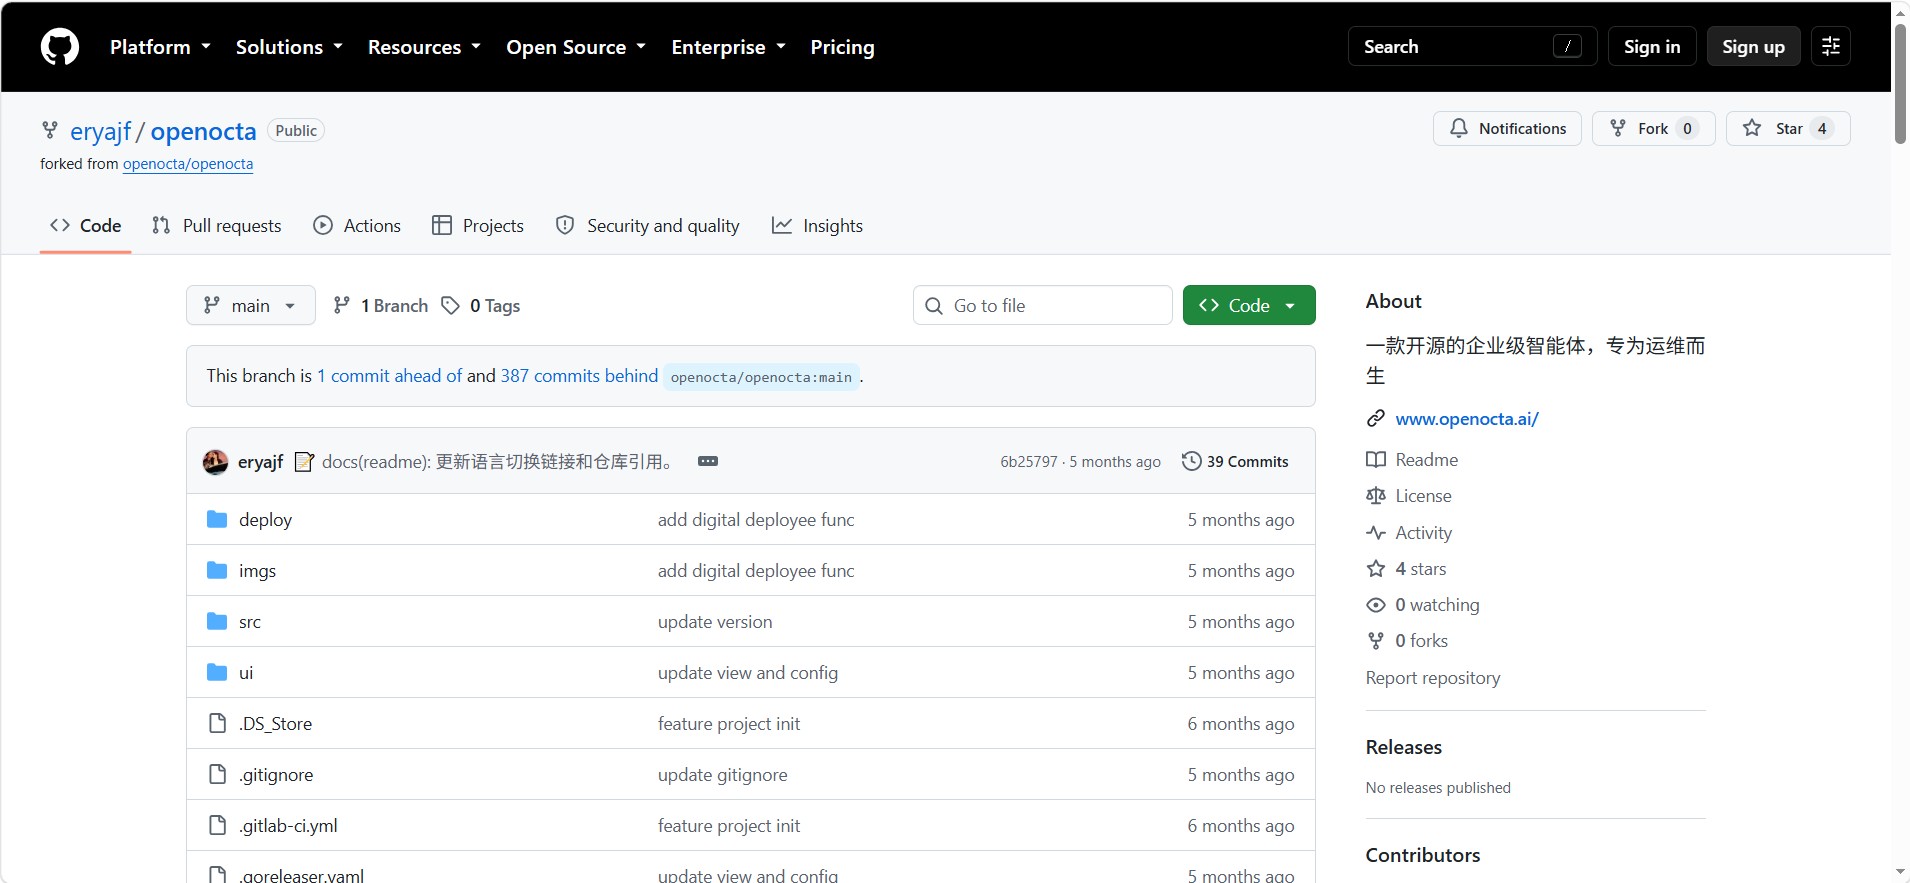Switch to the Actions tab
Image resolution: width=1910 pixels, height=883 pixels.
tap(357, 226)
